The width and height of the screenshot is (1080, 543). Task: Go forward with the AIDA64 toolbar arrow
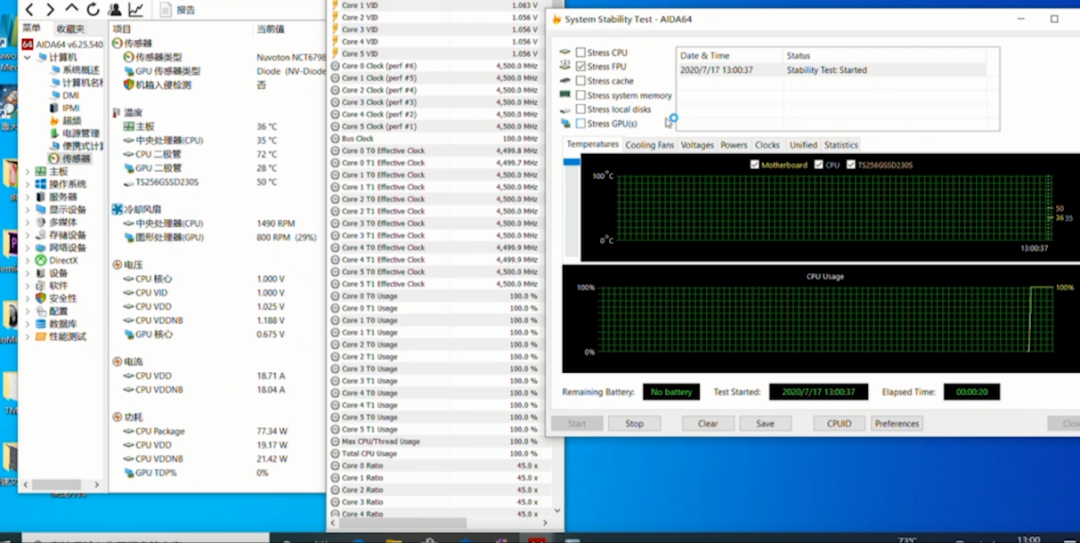(50, 10)
